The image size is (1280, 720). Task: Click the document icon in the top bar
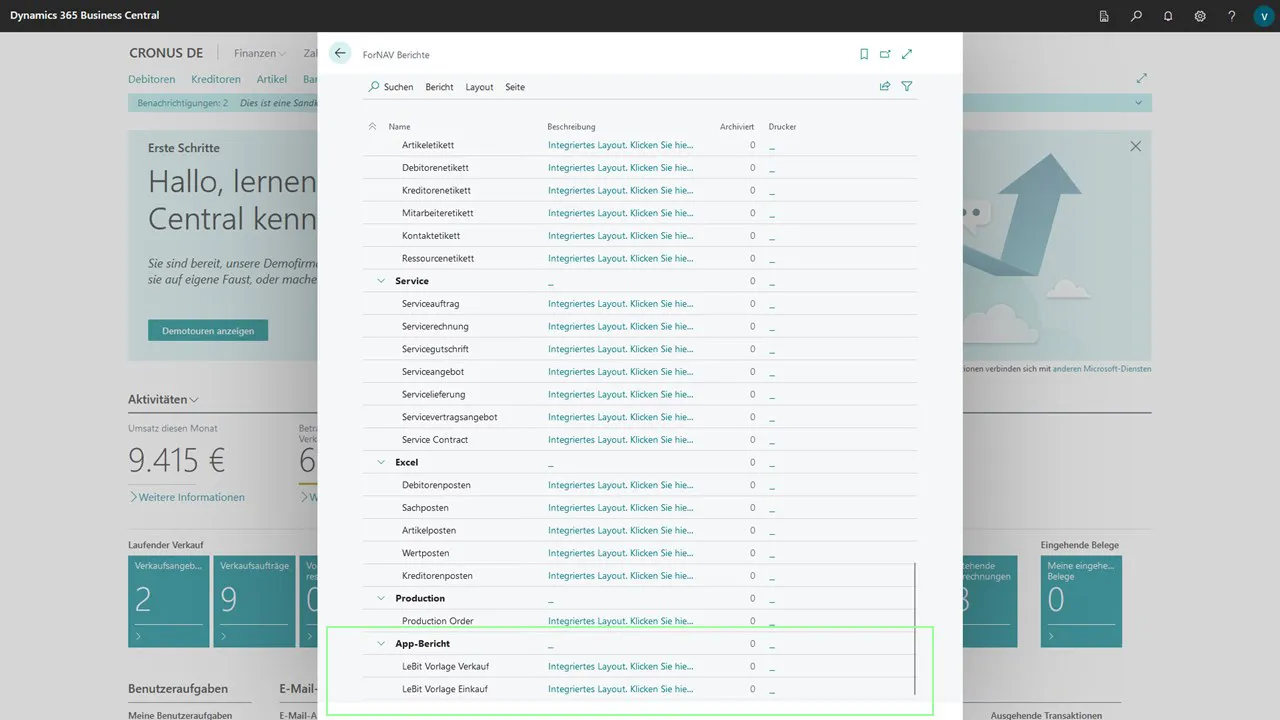coord(1104,16)
